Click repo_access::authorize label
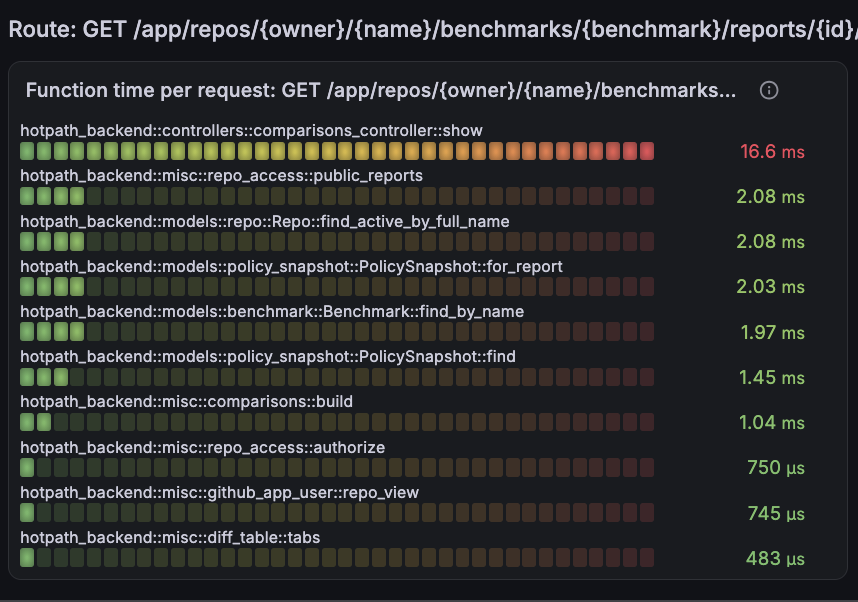This screenshot has height=602, width=858. (x=202, y=448)
